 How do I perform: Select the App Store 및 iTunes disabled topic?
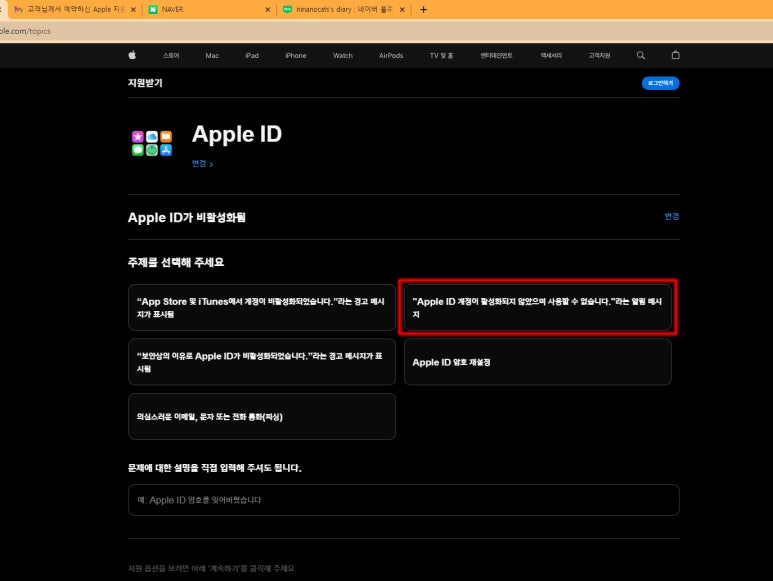(x=262, y=308)
